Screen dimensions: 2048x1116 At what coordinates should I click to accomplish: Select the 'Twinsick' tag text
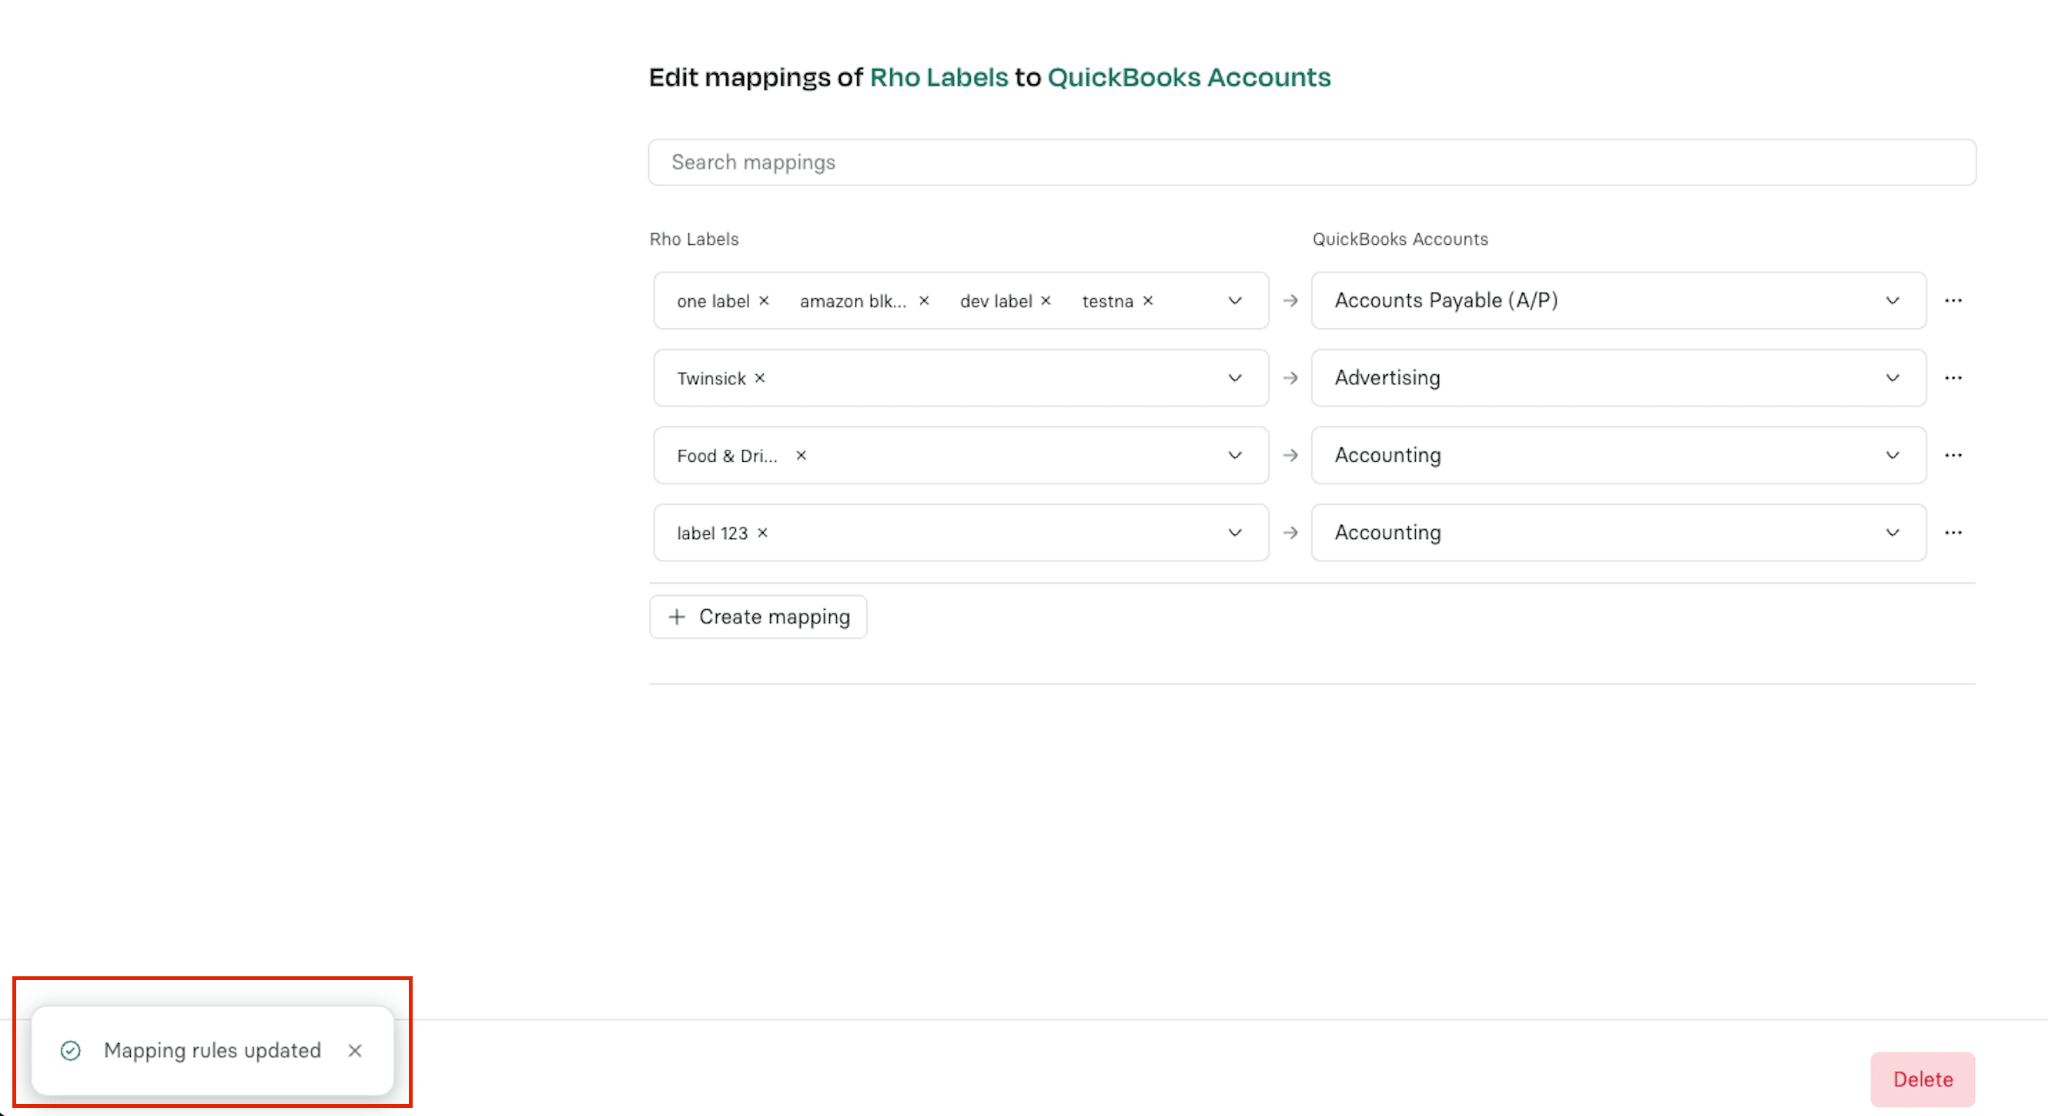tap(711, 378)
